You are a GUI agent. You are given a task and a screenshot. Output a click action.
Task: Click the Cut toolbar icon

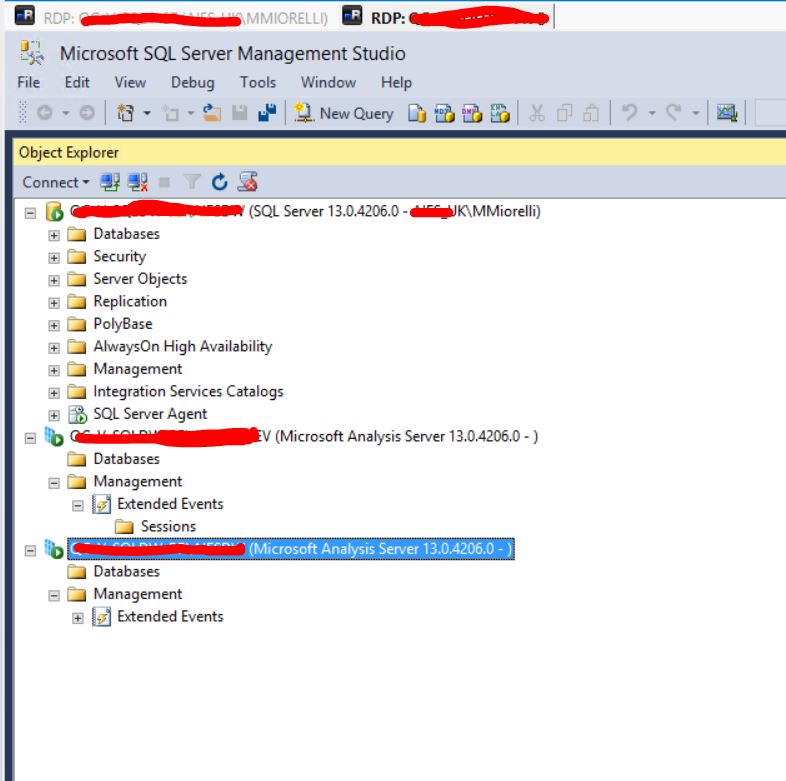coord(537,113)
